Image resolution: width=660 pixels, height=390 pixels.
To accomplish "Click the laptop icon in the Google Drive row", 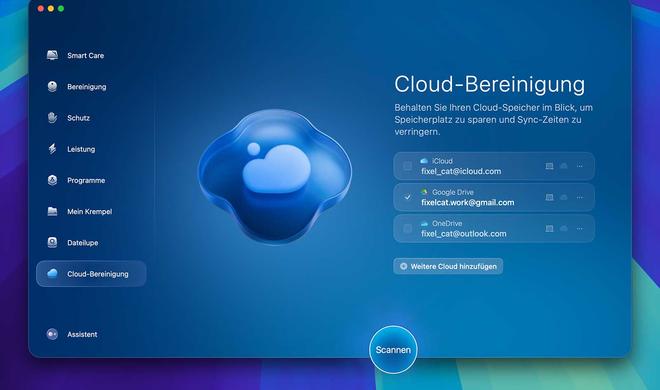I will click(x=549, y=197).
